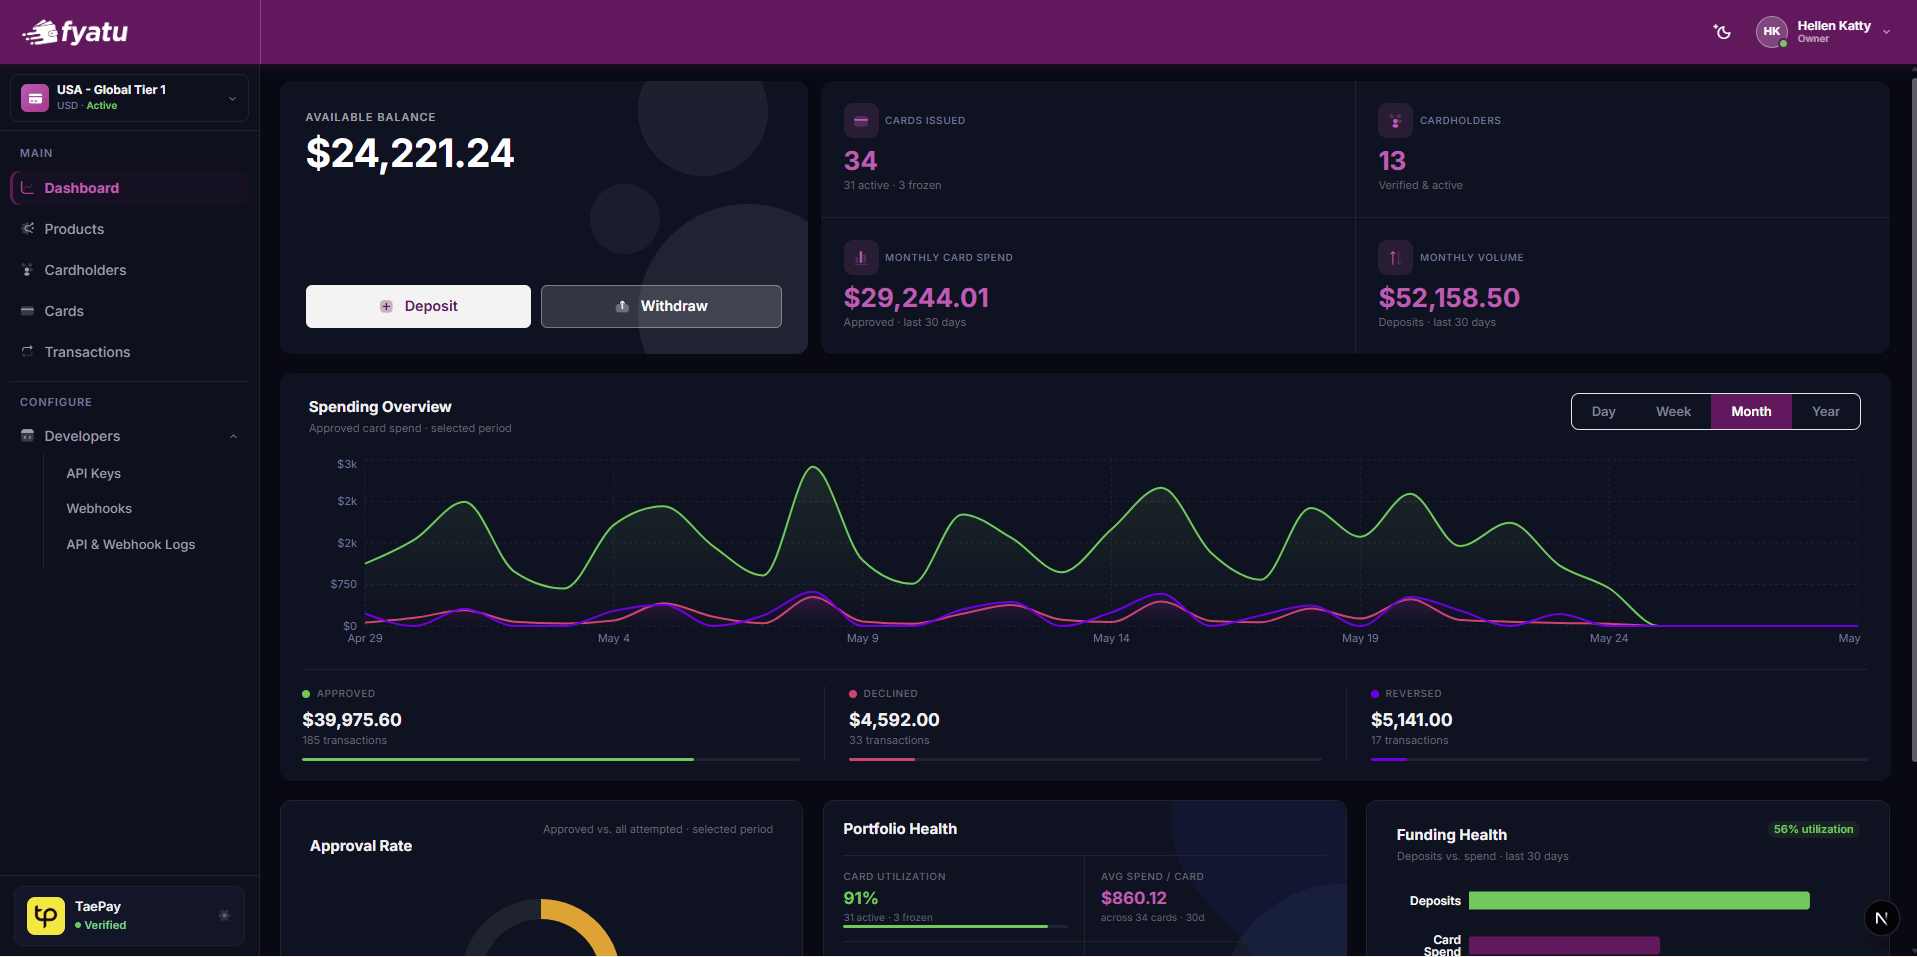Expand the USA - Global Tier 1 selector
The width and height of the screenshot is (1917, 957).
point(129,98)
